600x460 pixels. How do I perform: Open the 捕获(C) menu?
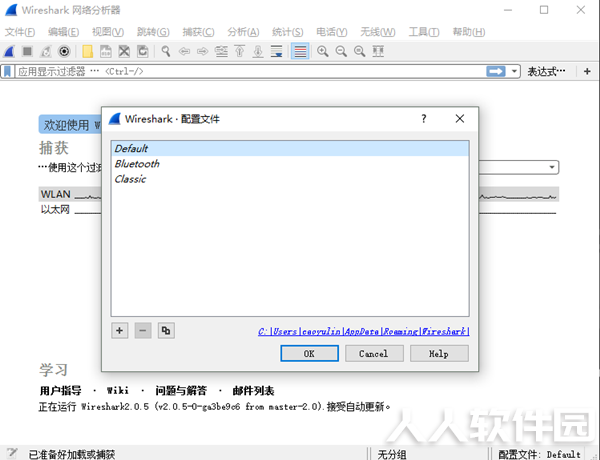(x=198, y=32)
